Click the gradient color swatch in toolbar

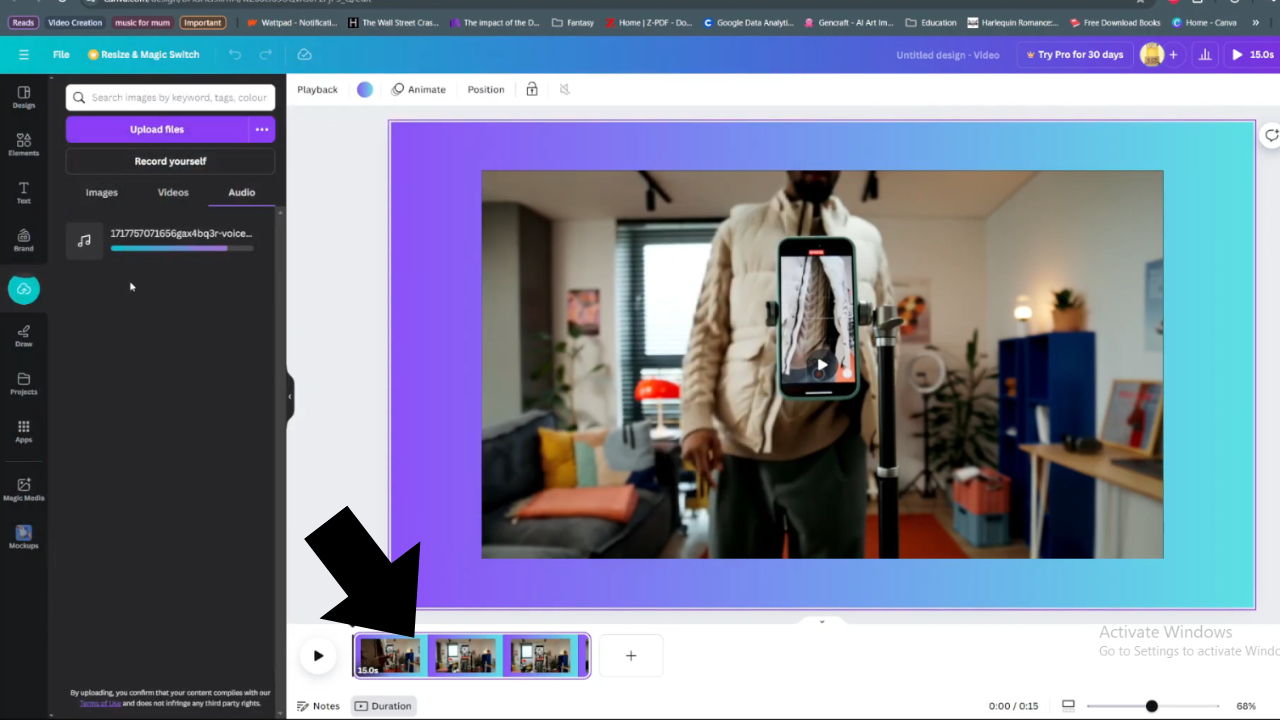point(365,89)
